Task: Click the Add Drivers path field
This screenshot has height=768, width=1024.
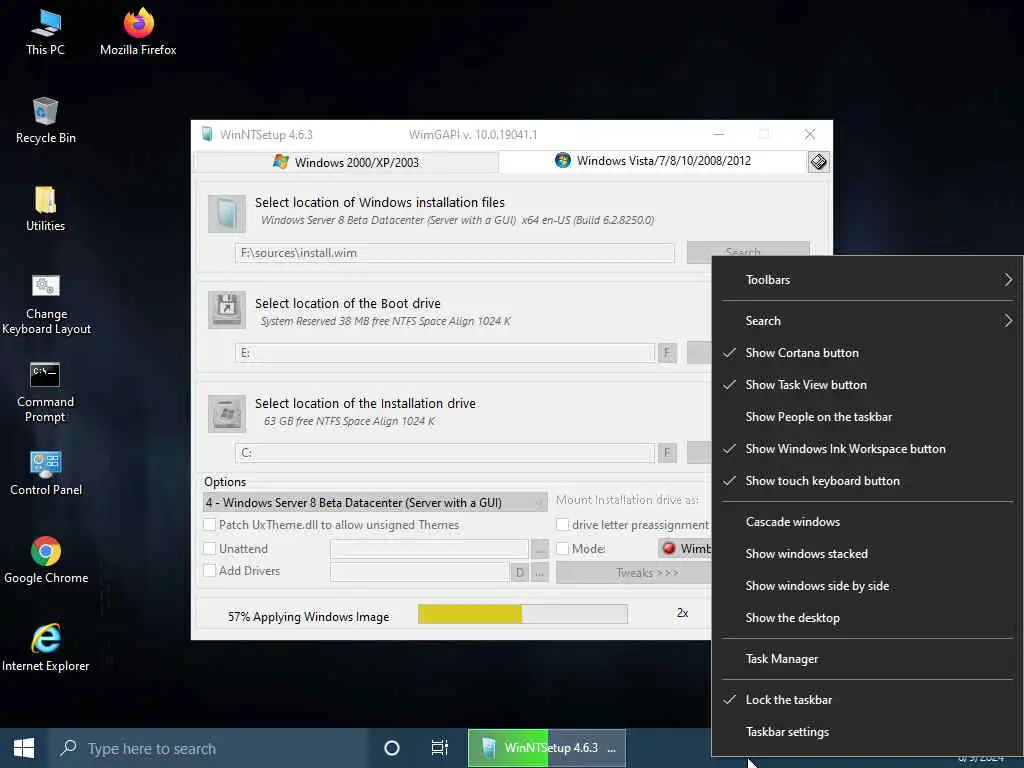Action: click(x=419, y=573)
